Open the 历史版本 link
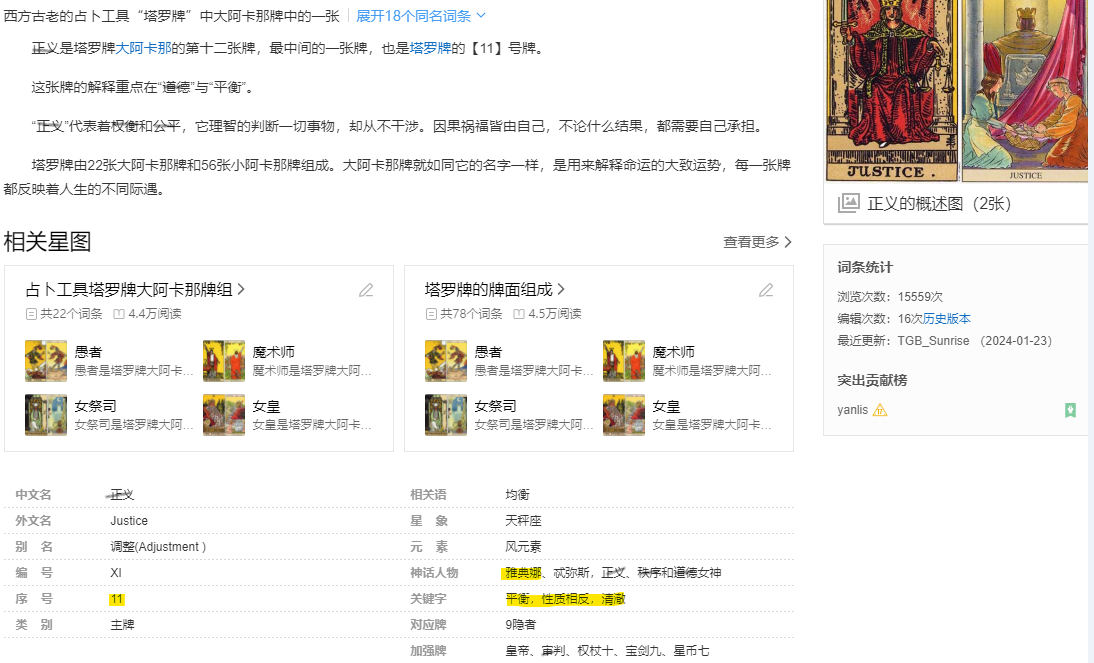1094x663 pixels. (x=946, y=319)
